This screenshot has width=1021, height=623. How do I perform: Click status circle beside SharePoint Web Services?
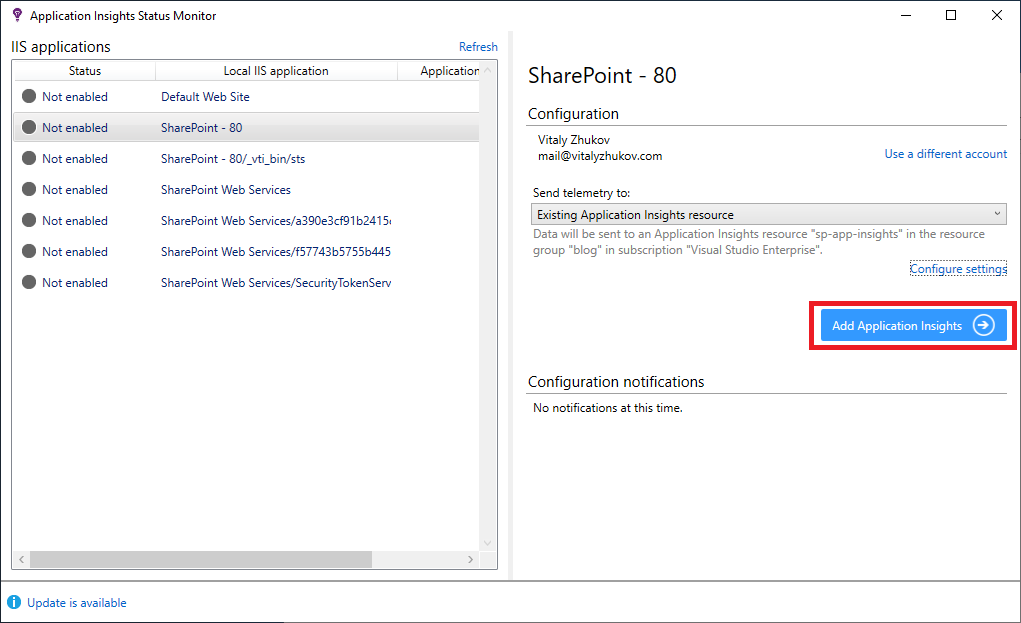29,189
